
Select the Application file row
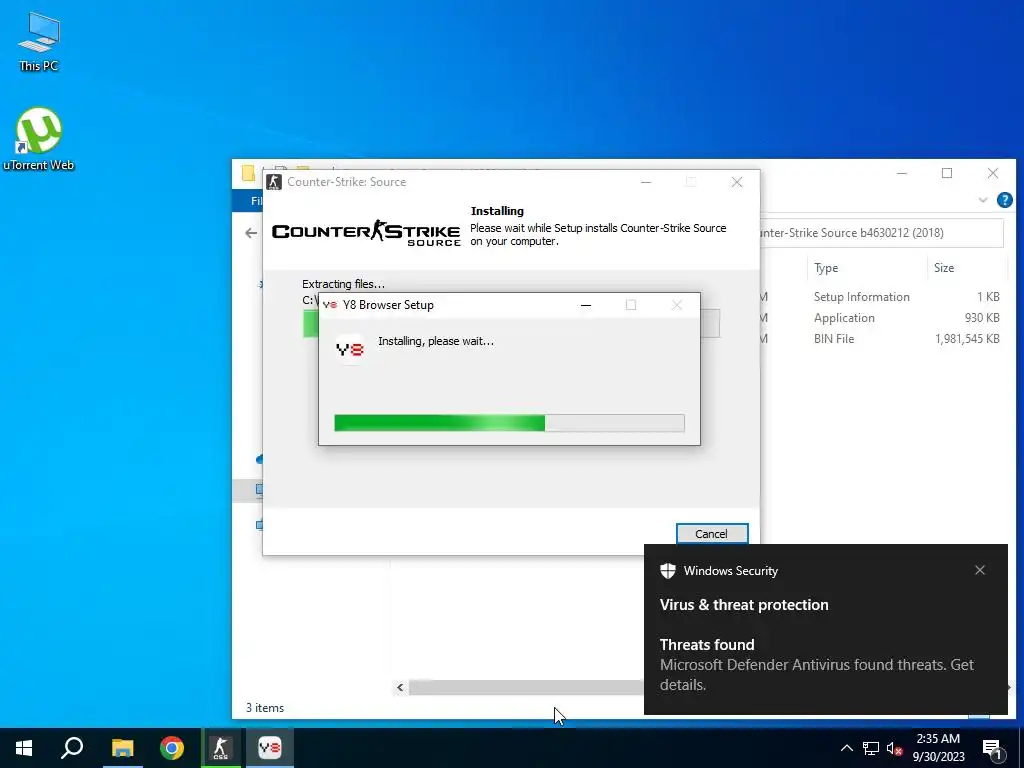pyautogui.click(x=880, y=317)
